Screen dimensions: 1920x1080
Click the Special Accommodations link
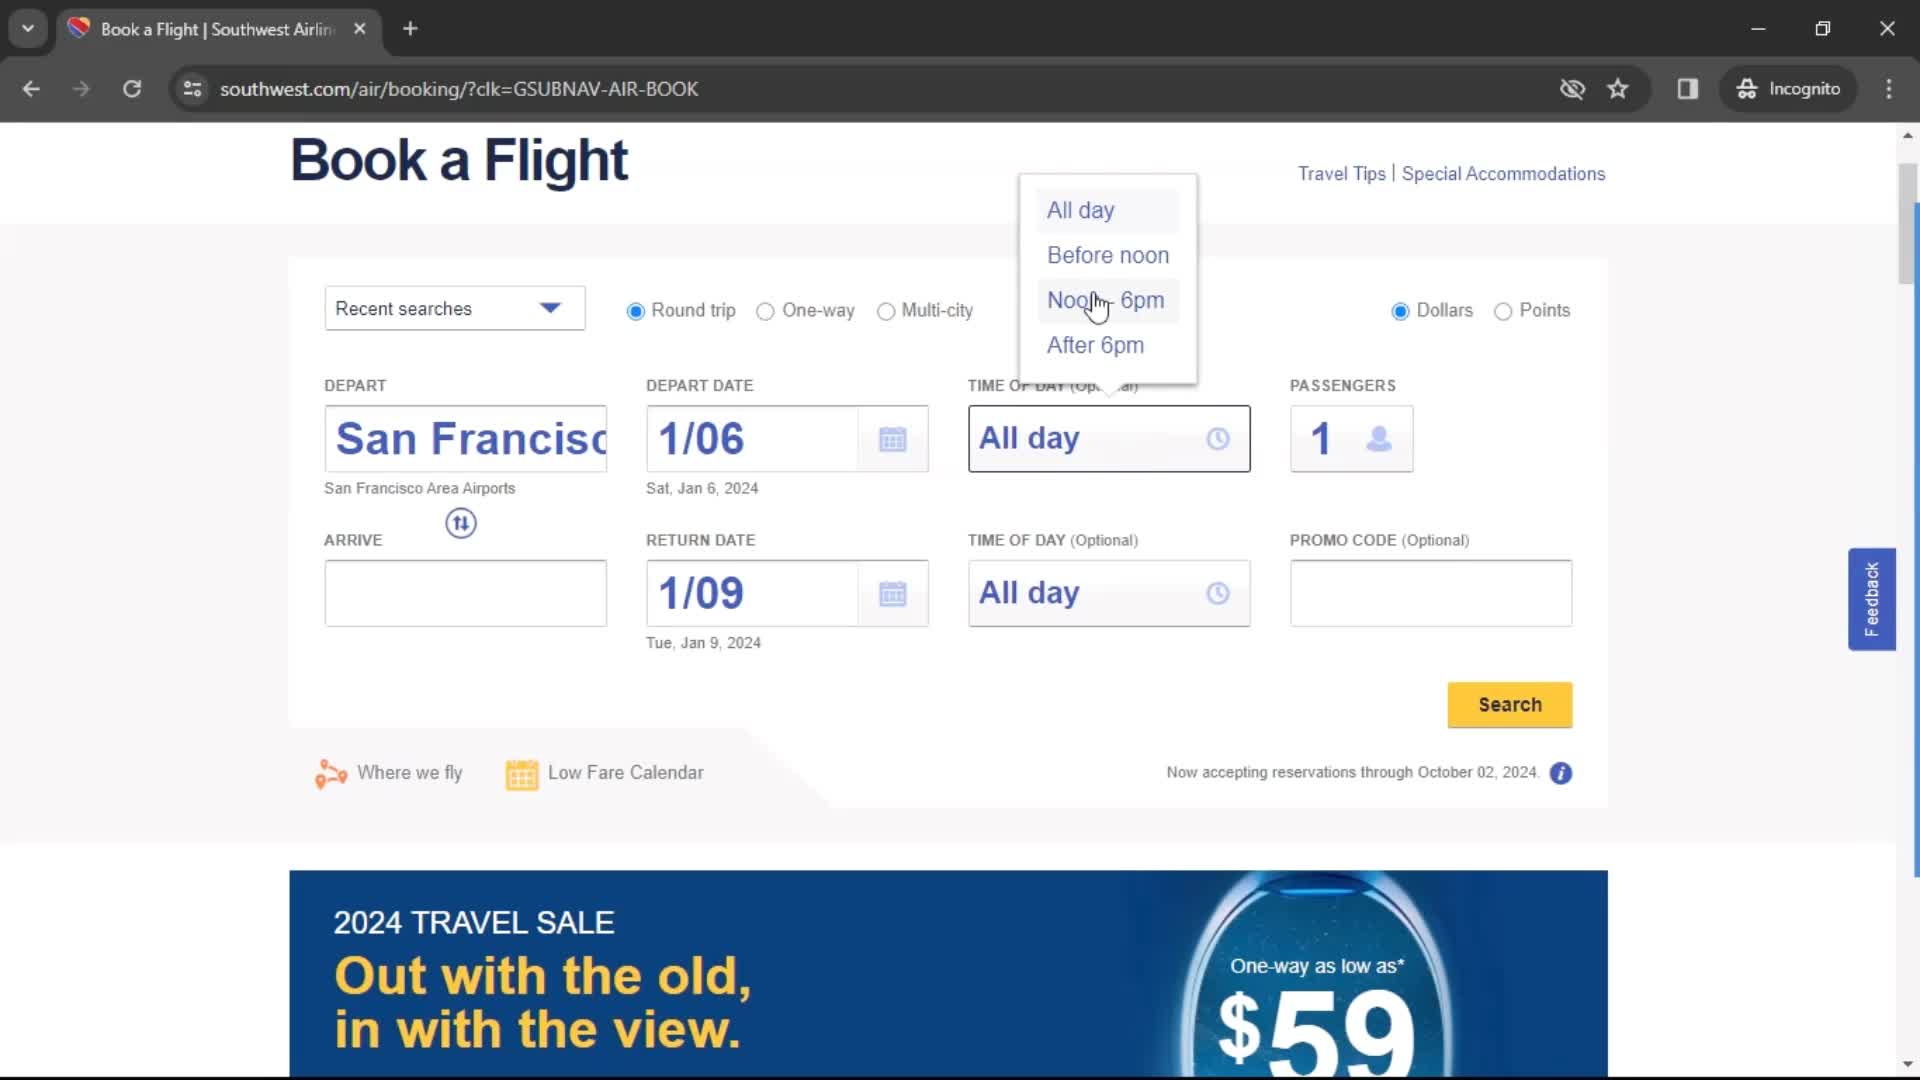click(1503, 173)
